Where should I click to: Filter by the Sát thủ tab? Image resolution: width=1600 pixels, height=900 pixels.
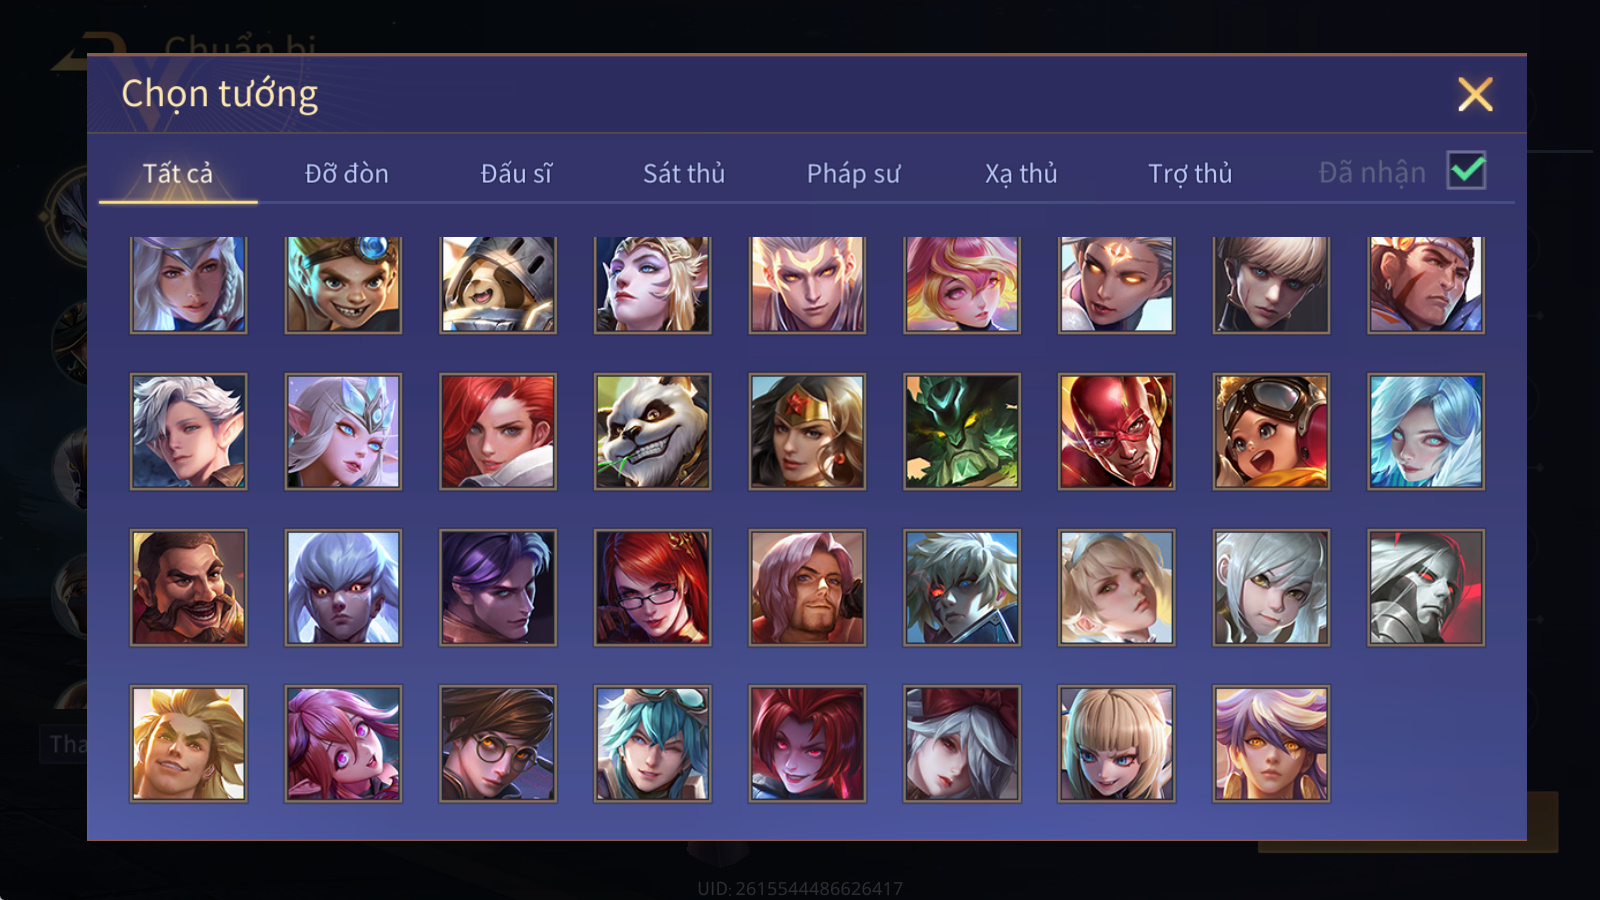pyautogui.click(x=684, y=173)
